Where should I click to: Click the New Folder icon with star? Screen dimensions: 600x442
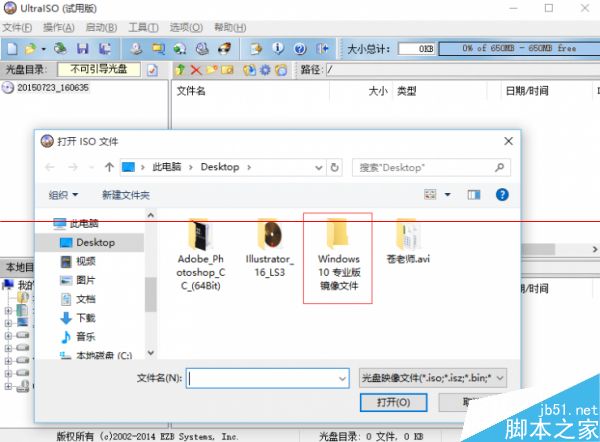(212, 70)
